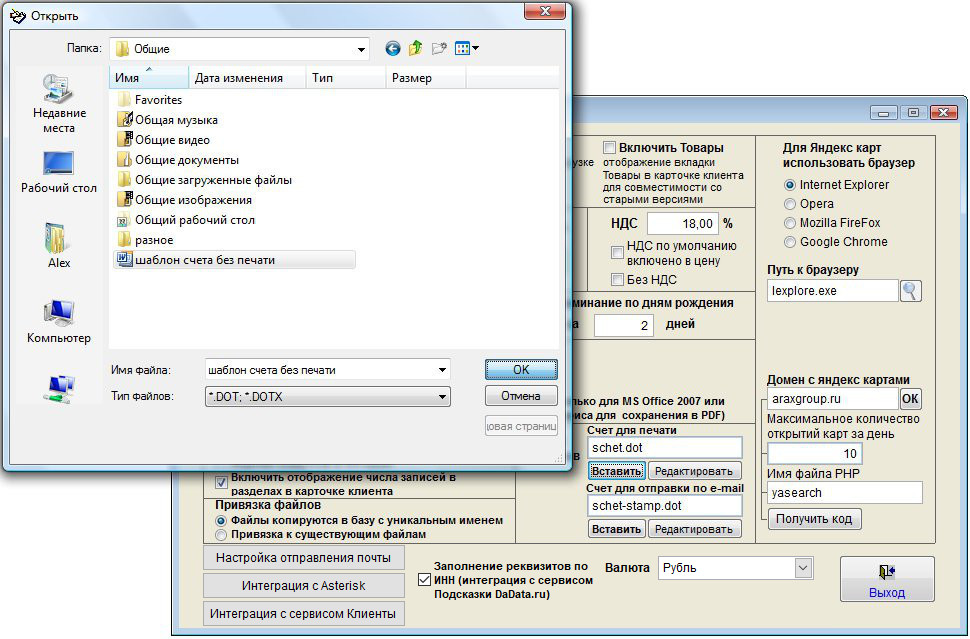Sort by the Имя column header

point(148,78)
